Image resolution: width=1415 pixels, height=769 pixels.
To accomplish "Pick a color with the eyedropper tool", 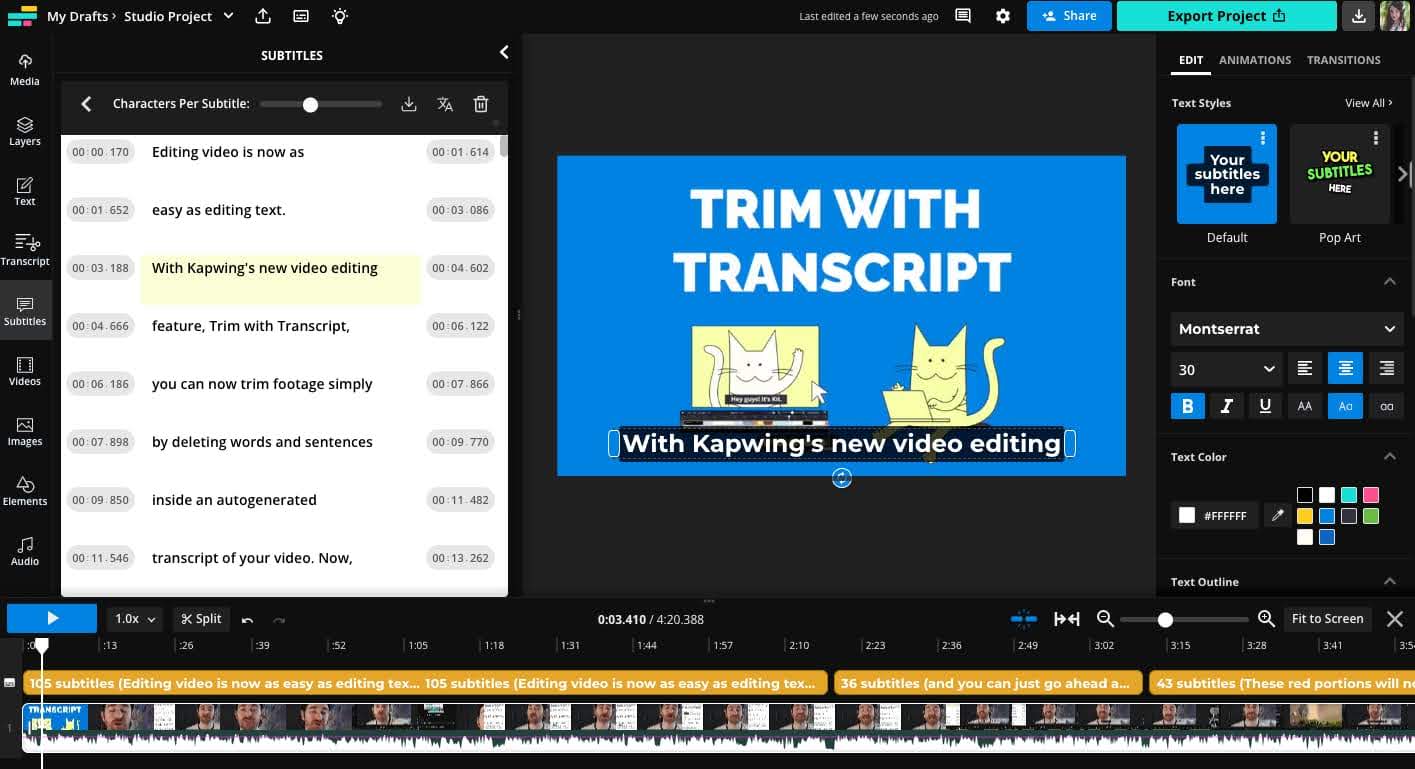I will (1276, 515).
